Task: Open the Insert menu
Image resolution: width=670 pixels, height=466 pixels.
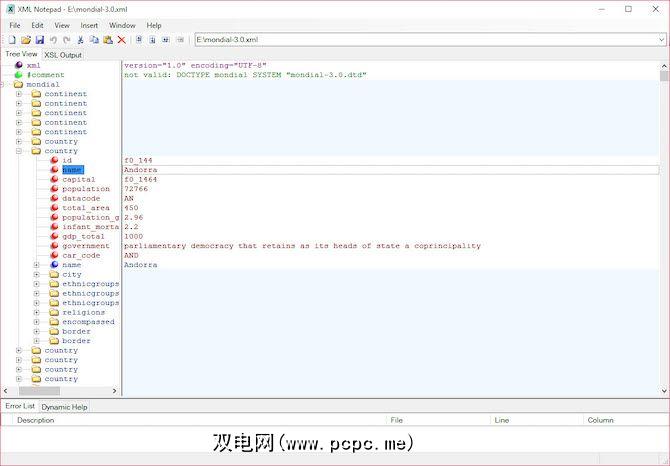Action: (x=89, y=25)
